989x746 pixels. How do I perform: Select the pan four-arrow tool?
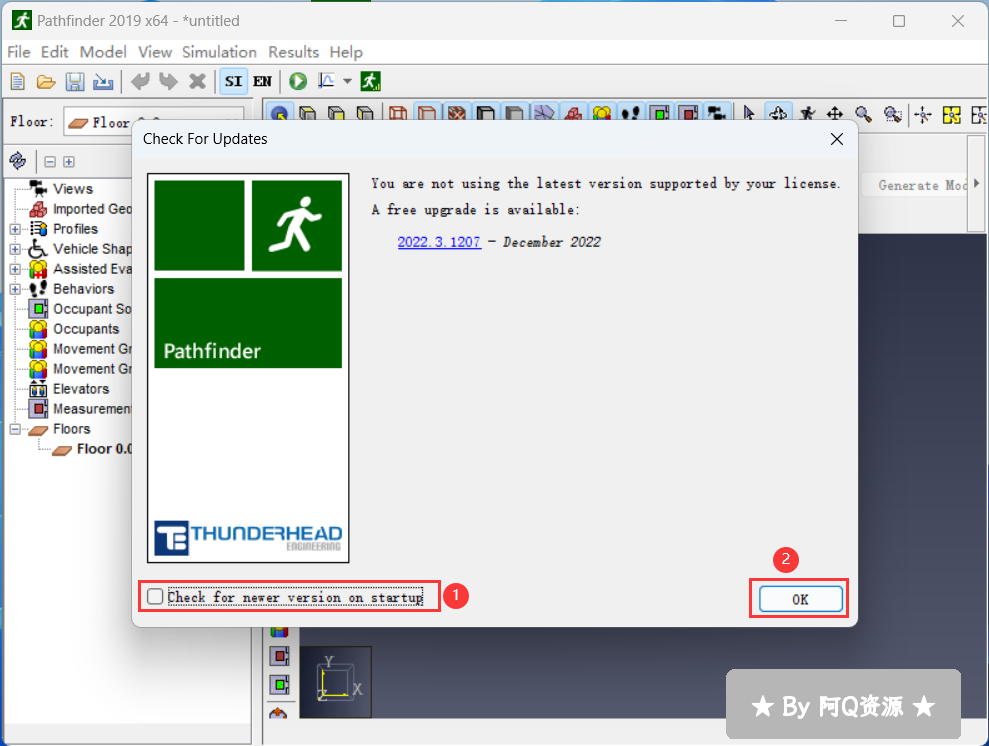pos(835,114)
